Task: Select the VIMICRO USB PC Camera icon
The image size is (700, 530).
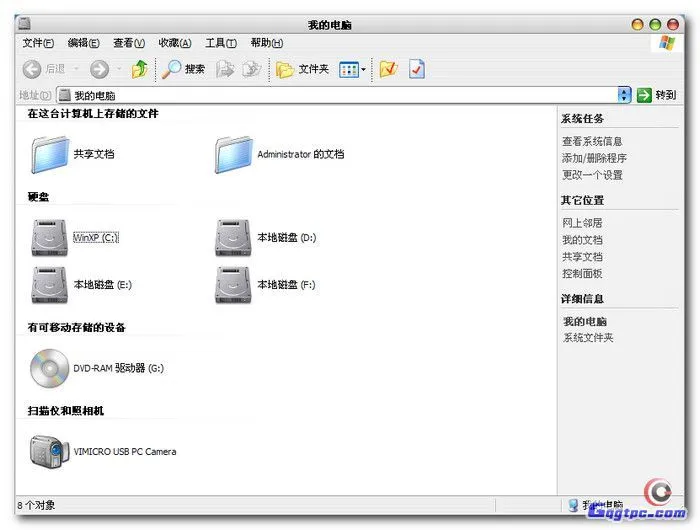Action: click(x=49, y=451)
